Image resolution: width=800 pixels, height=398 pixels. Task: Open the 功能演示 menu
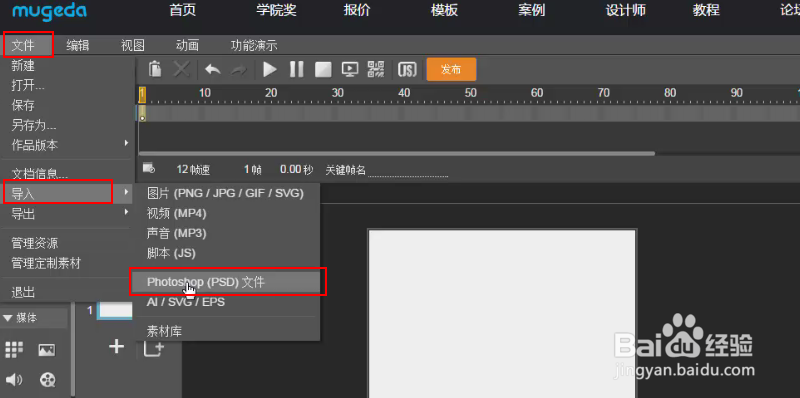pyautogui.click(x=254, y=45)
